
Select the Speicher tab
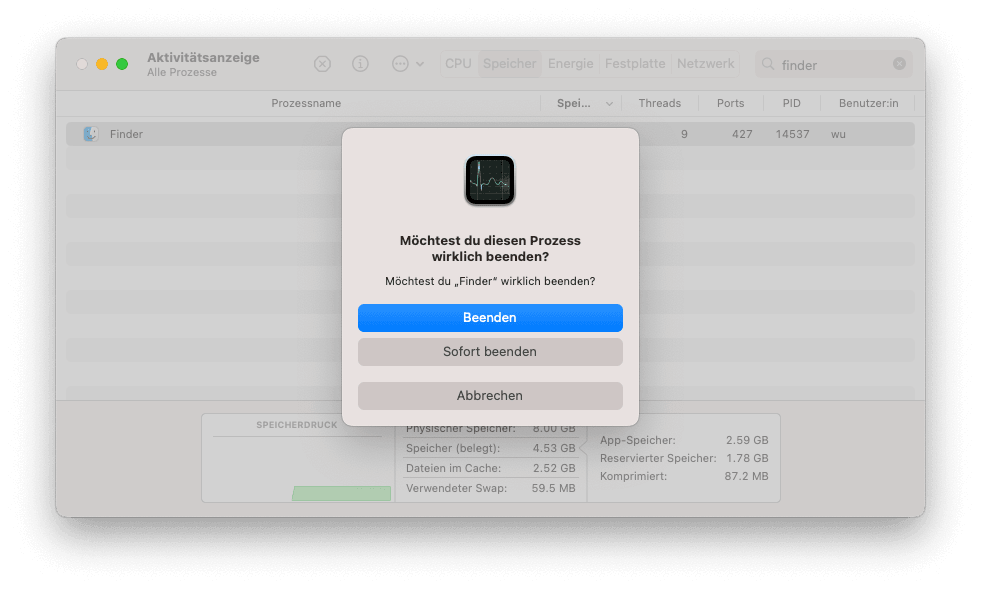pyautogui.click(x=509, y=64)
